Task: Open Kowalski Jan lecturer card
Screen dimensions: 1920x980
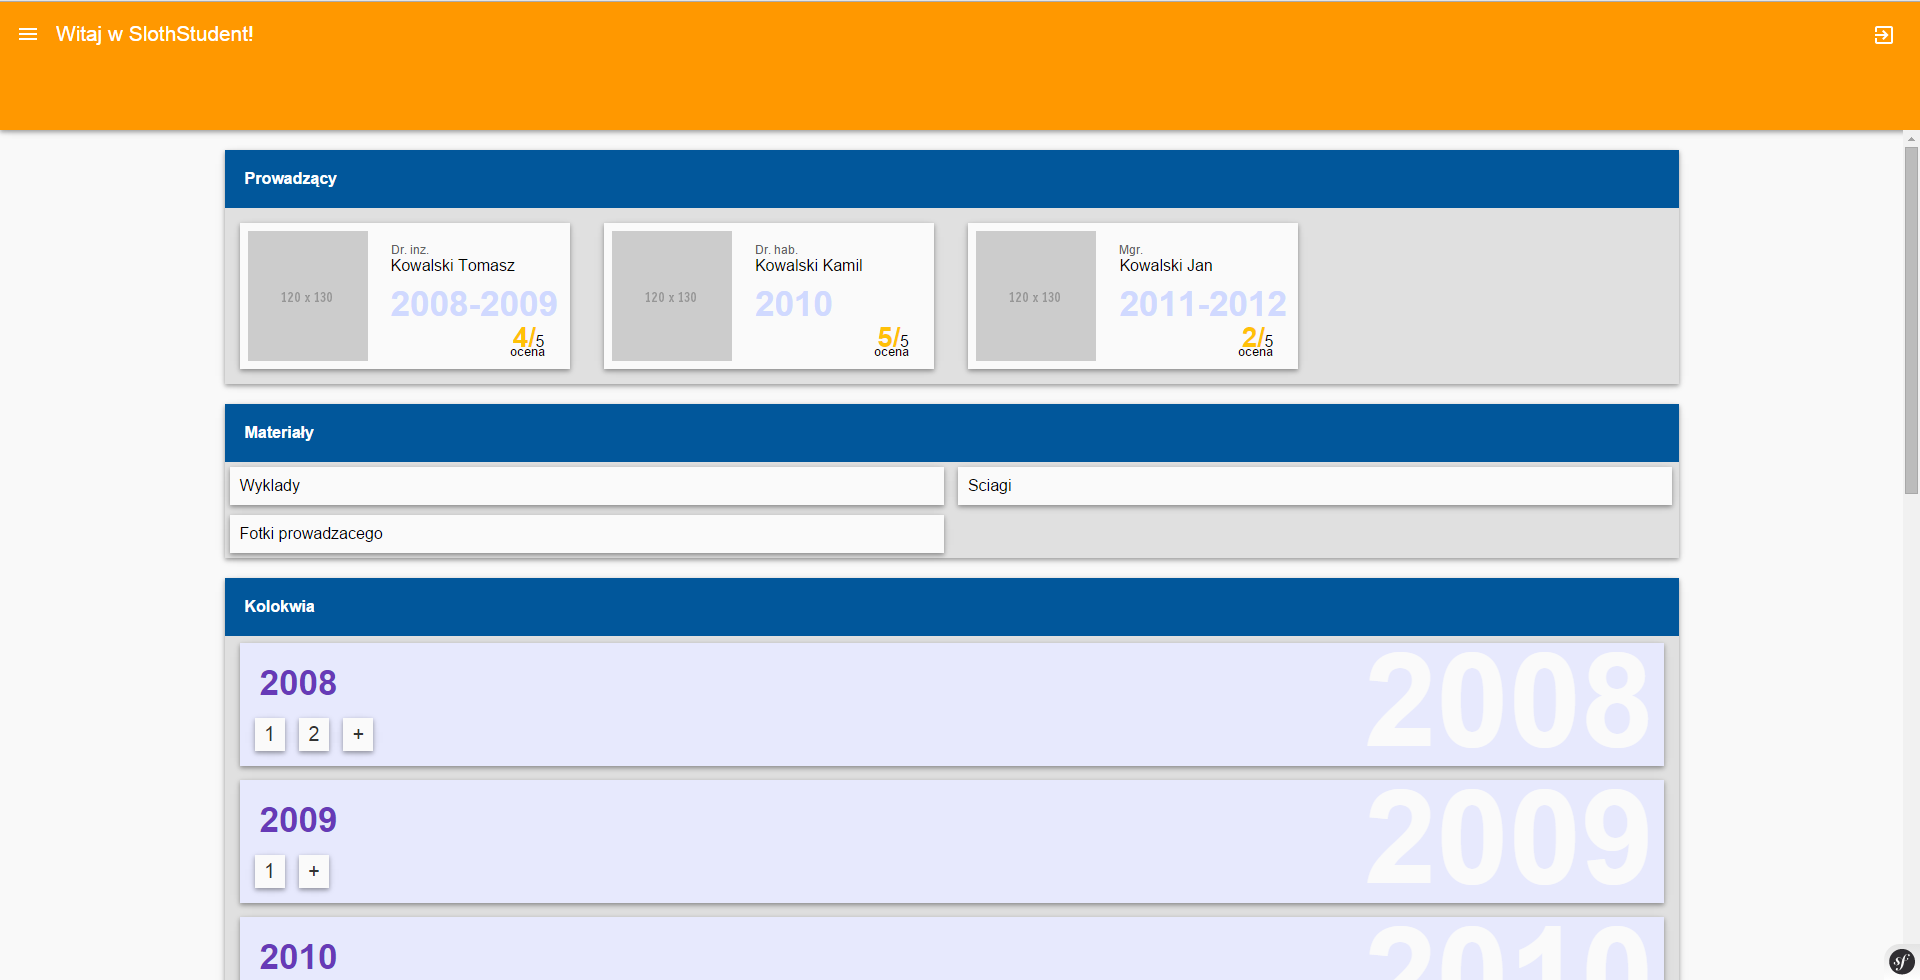Action: click(x=1133, y=296)
